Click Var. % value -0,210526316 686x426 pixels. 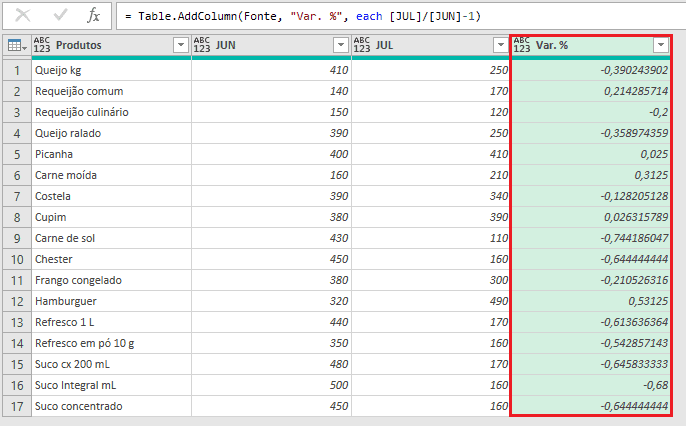[x=591, y=280]
